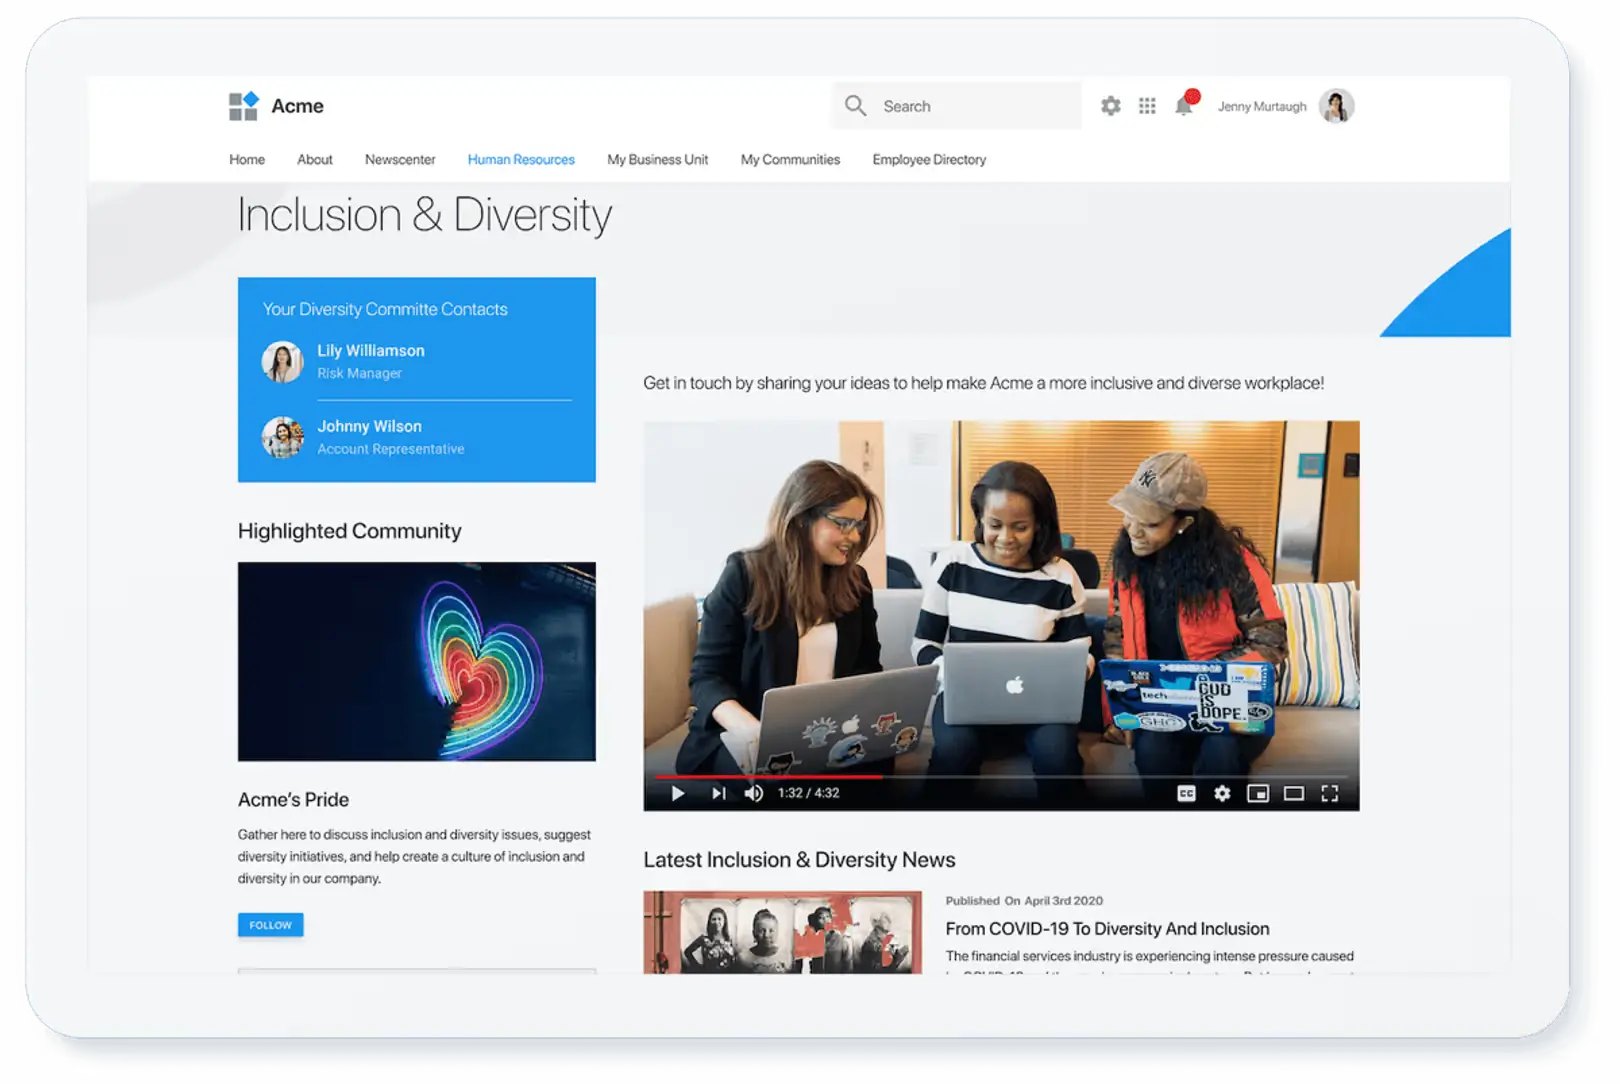Viewport: 1620px width, 1084px height.
Task: Click 'Published On April 3rd 2020'
Action: point(1024,902)
